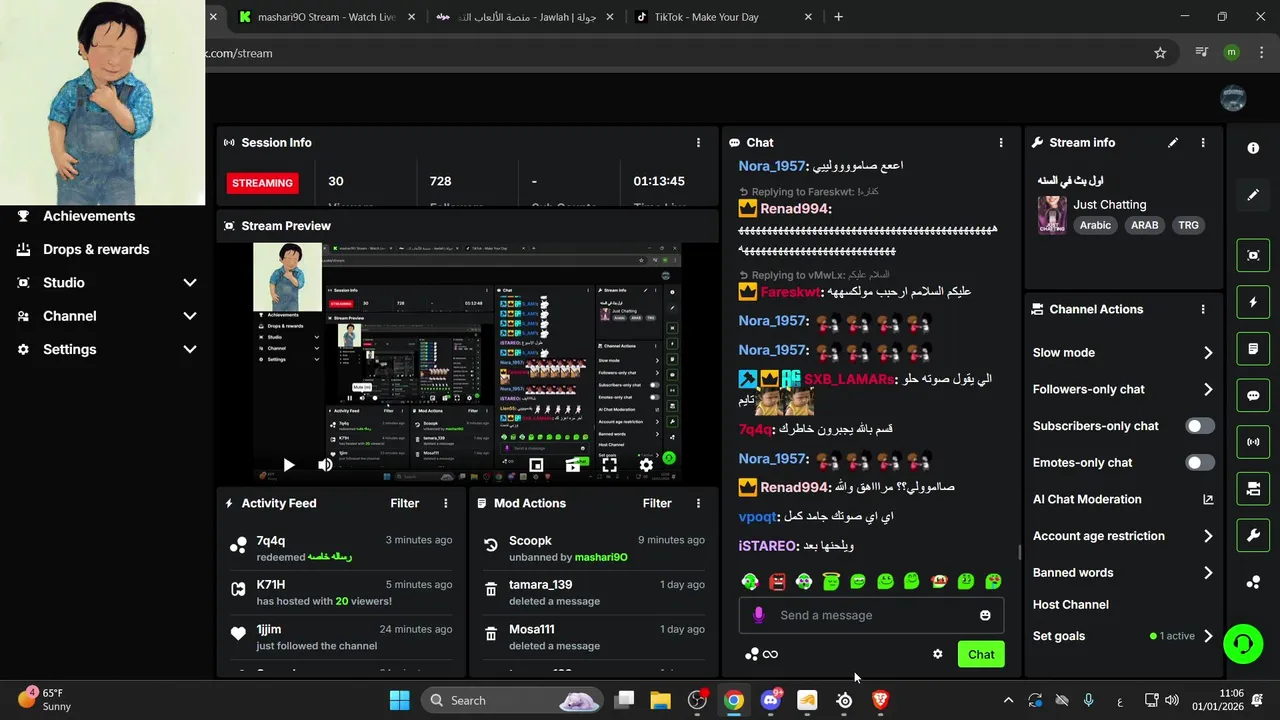
Task: Select Achievements in left sidebar
Action: (89, 216)
